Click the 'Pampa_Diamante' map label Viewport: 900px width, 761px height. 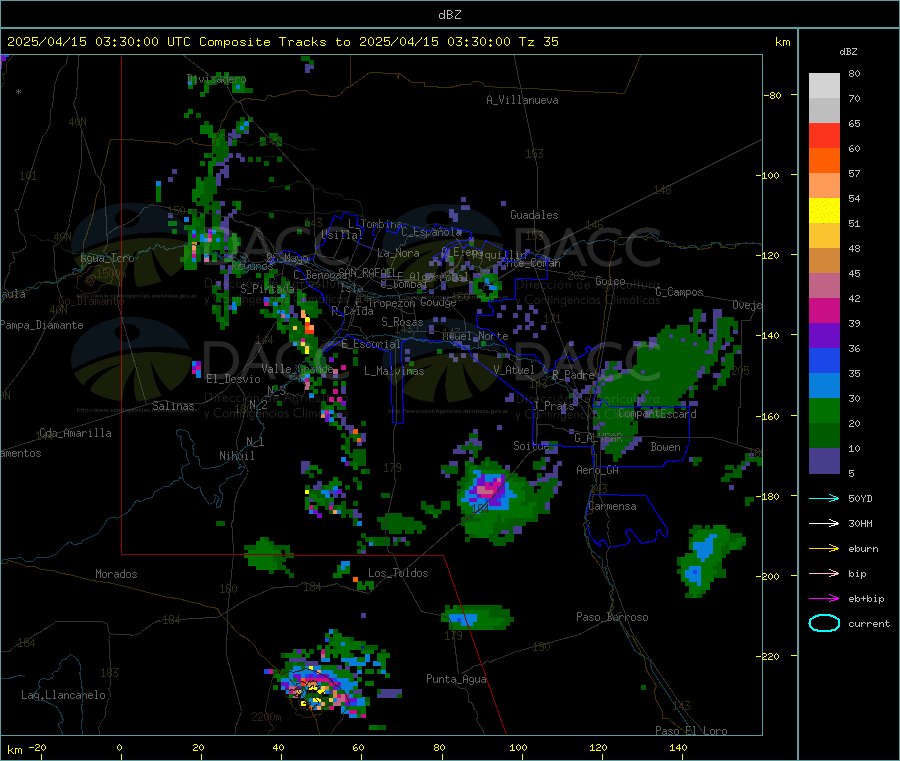click(41, 325)
